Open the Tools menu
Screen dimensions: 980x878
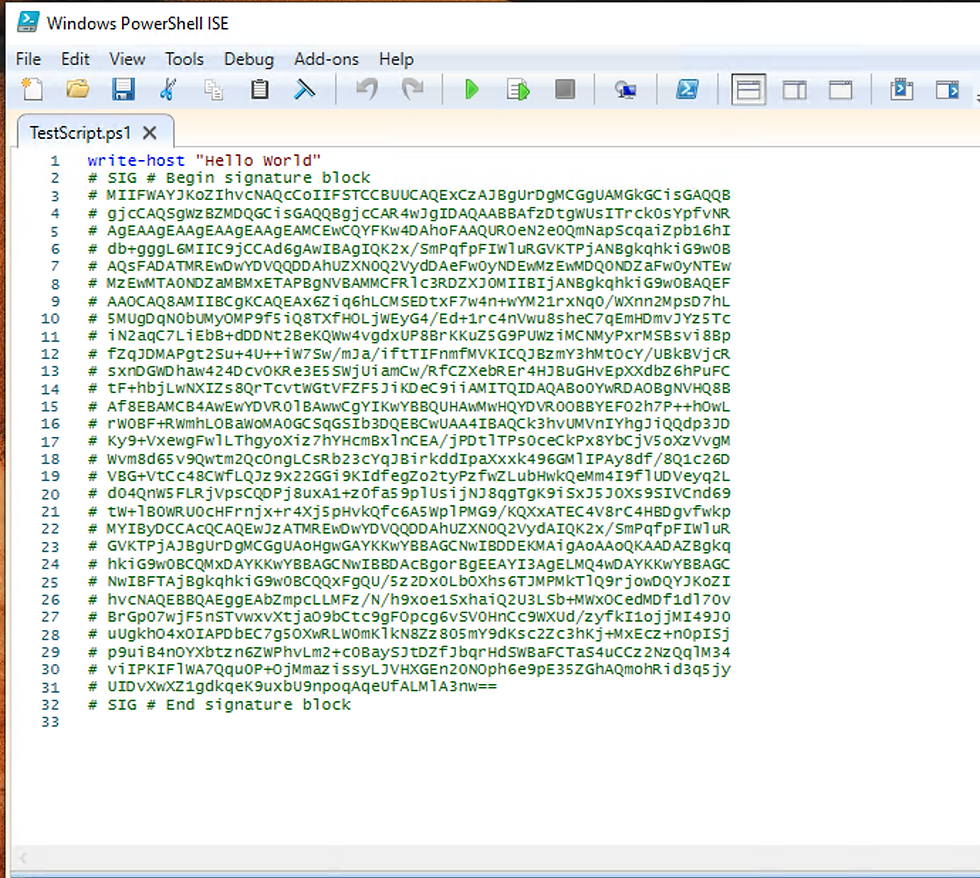tap(184, 59)
